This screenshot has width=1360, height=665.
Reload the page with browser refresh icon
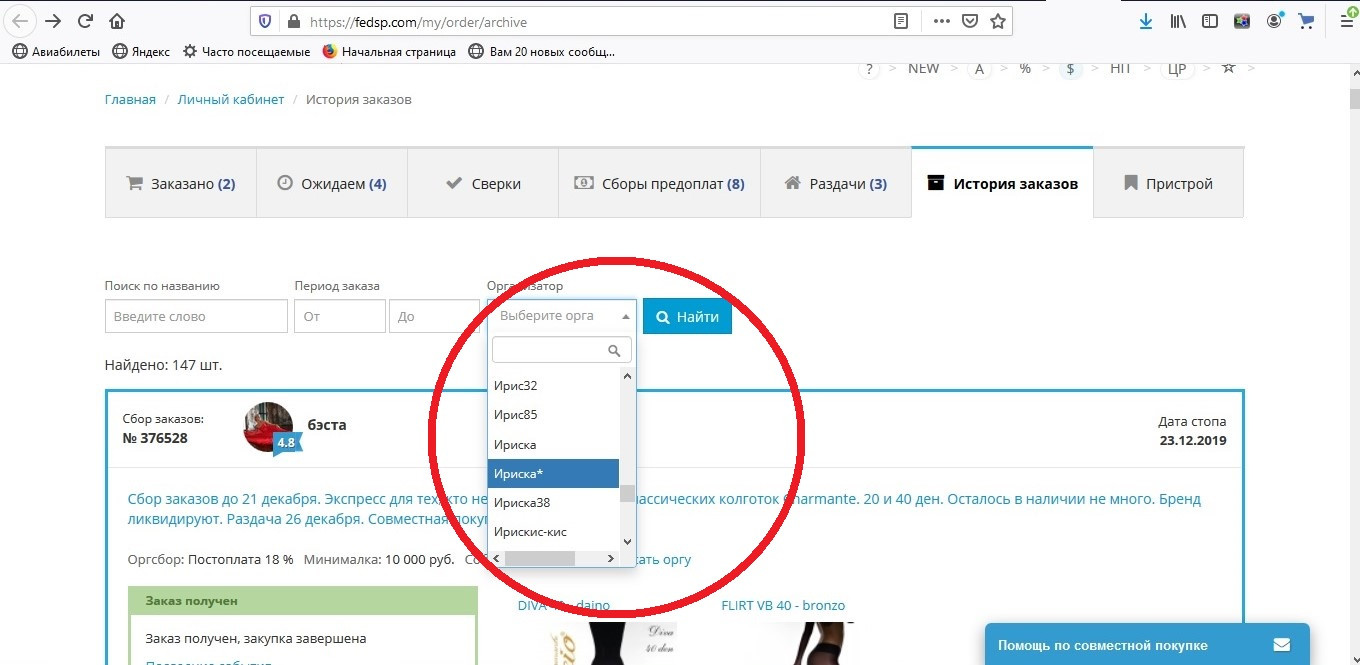click(x=85, y=21)
